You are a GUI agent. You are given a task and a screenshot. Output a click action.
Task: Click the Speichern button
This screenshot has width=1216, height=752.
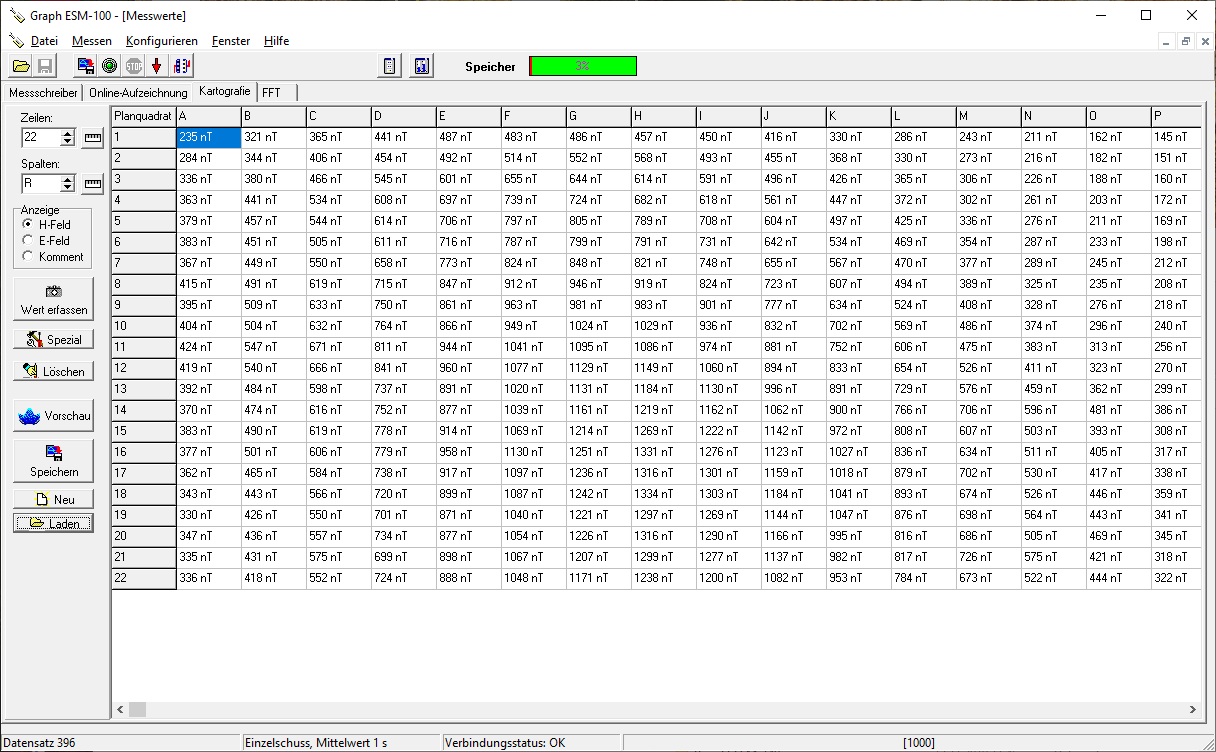54,460
